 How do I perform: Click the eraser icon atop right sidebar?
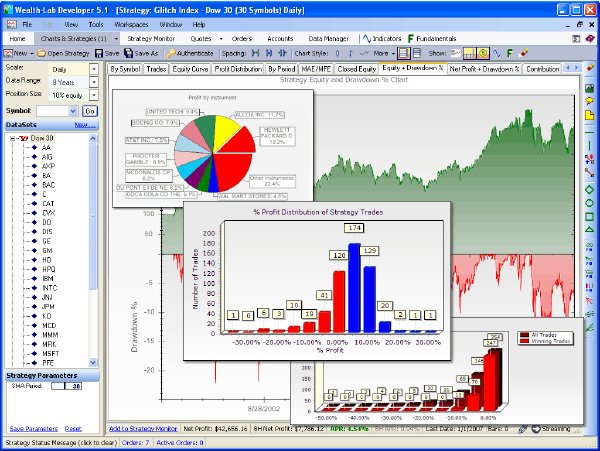click(590, 68)
